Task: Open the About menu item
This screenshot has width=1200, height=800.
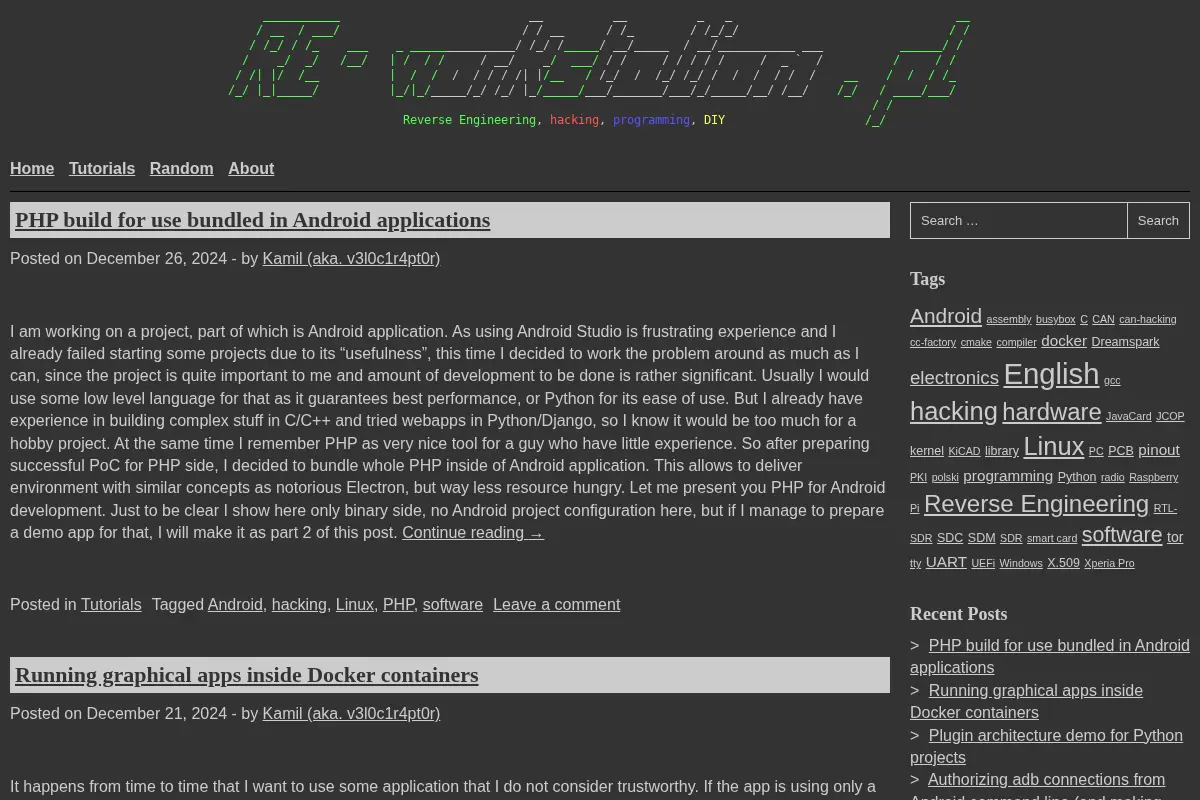Action: tap(251, 168)
